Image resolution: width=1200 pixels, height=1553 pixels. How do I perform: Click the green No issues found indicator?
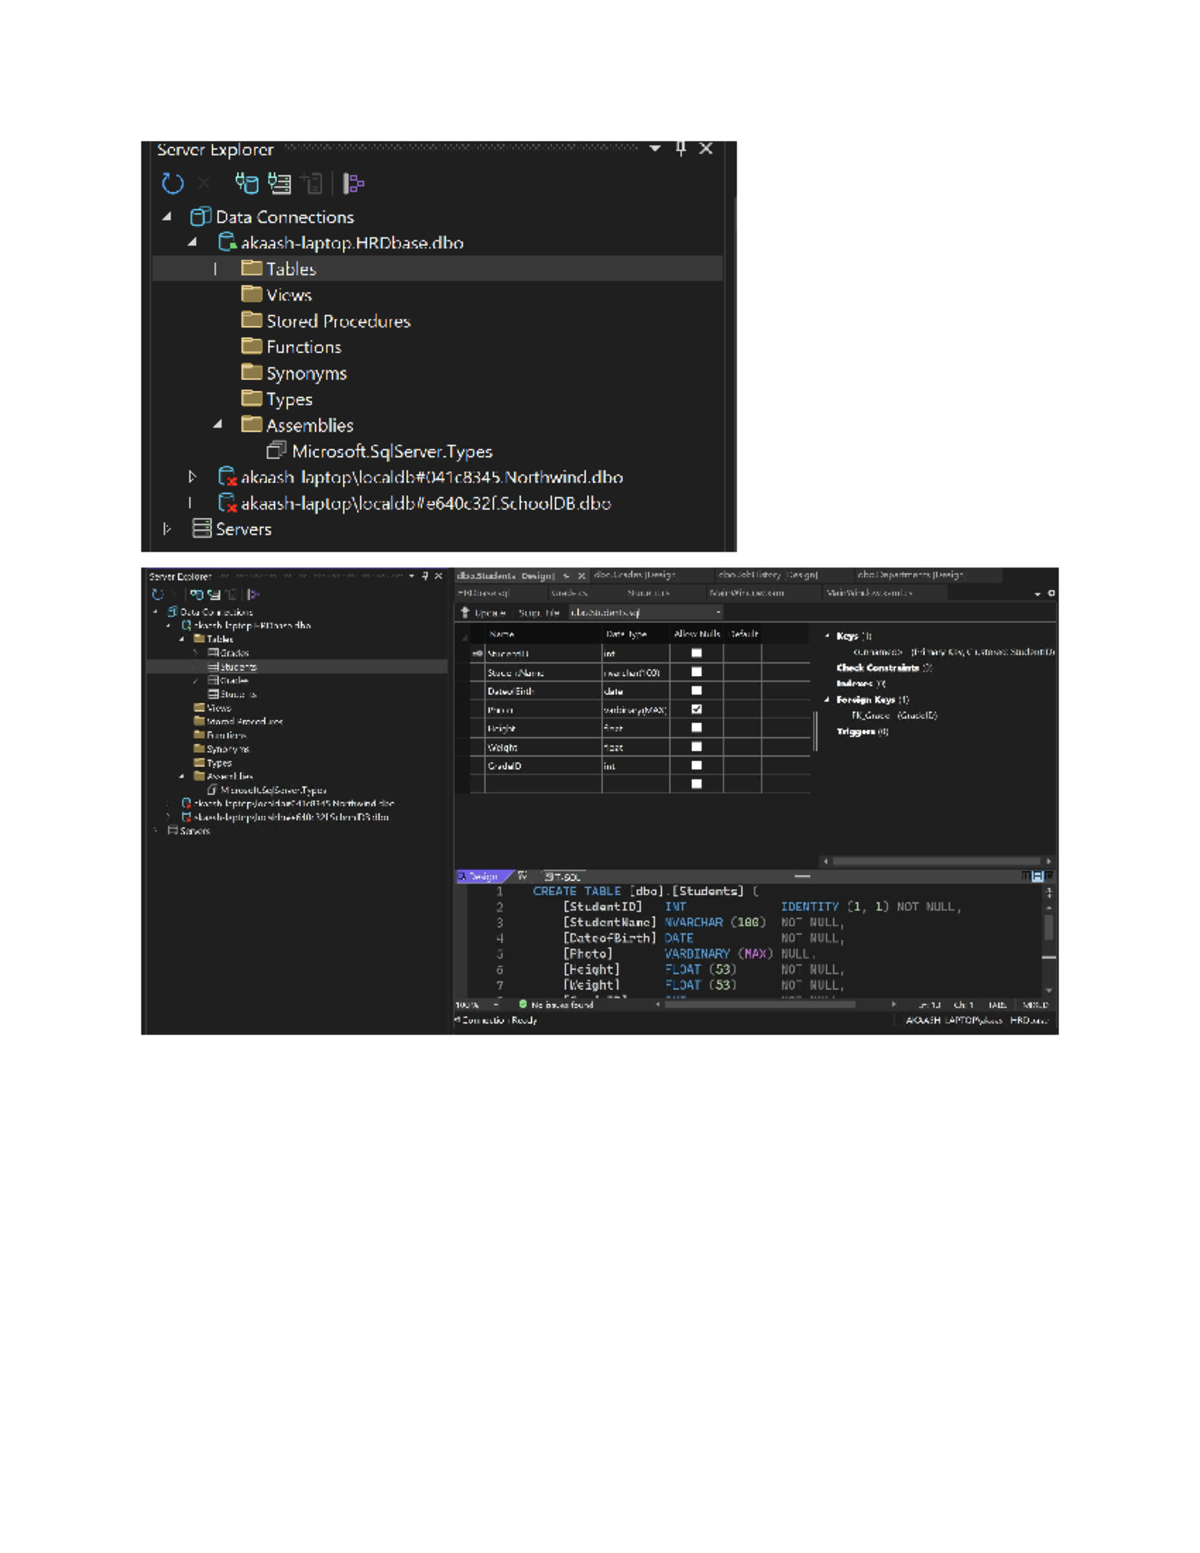pyautogui.click(x=524, y=1005)
